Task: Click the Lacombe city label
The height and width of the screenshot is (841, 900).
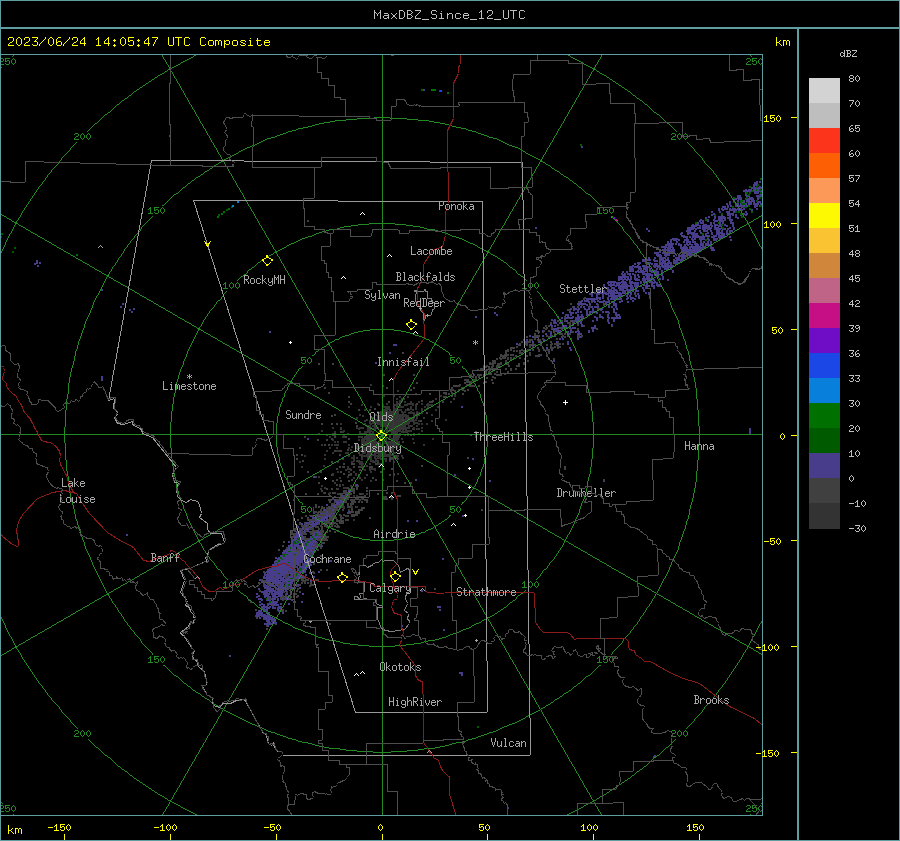Action: (x=431, y=251)
